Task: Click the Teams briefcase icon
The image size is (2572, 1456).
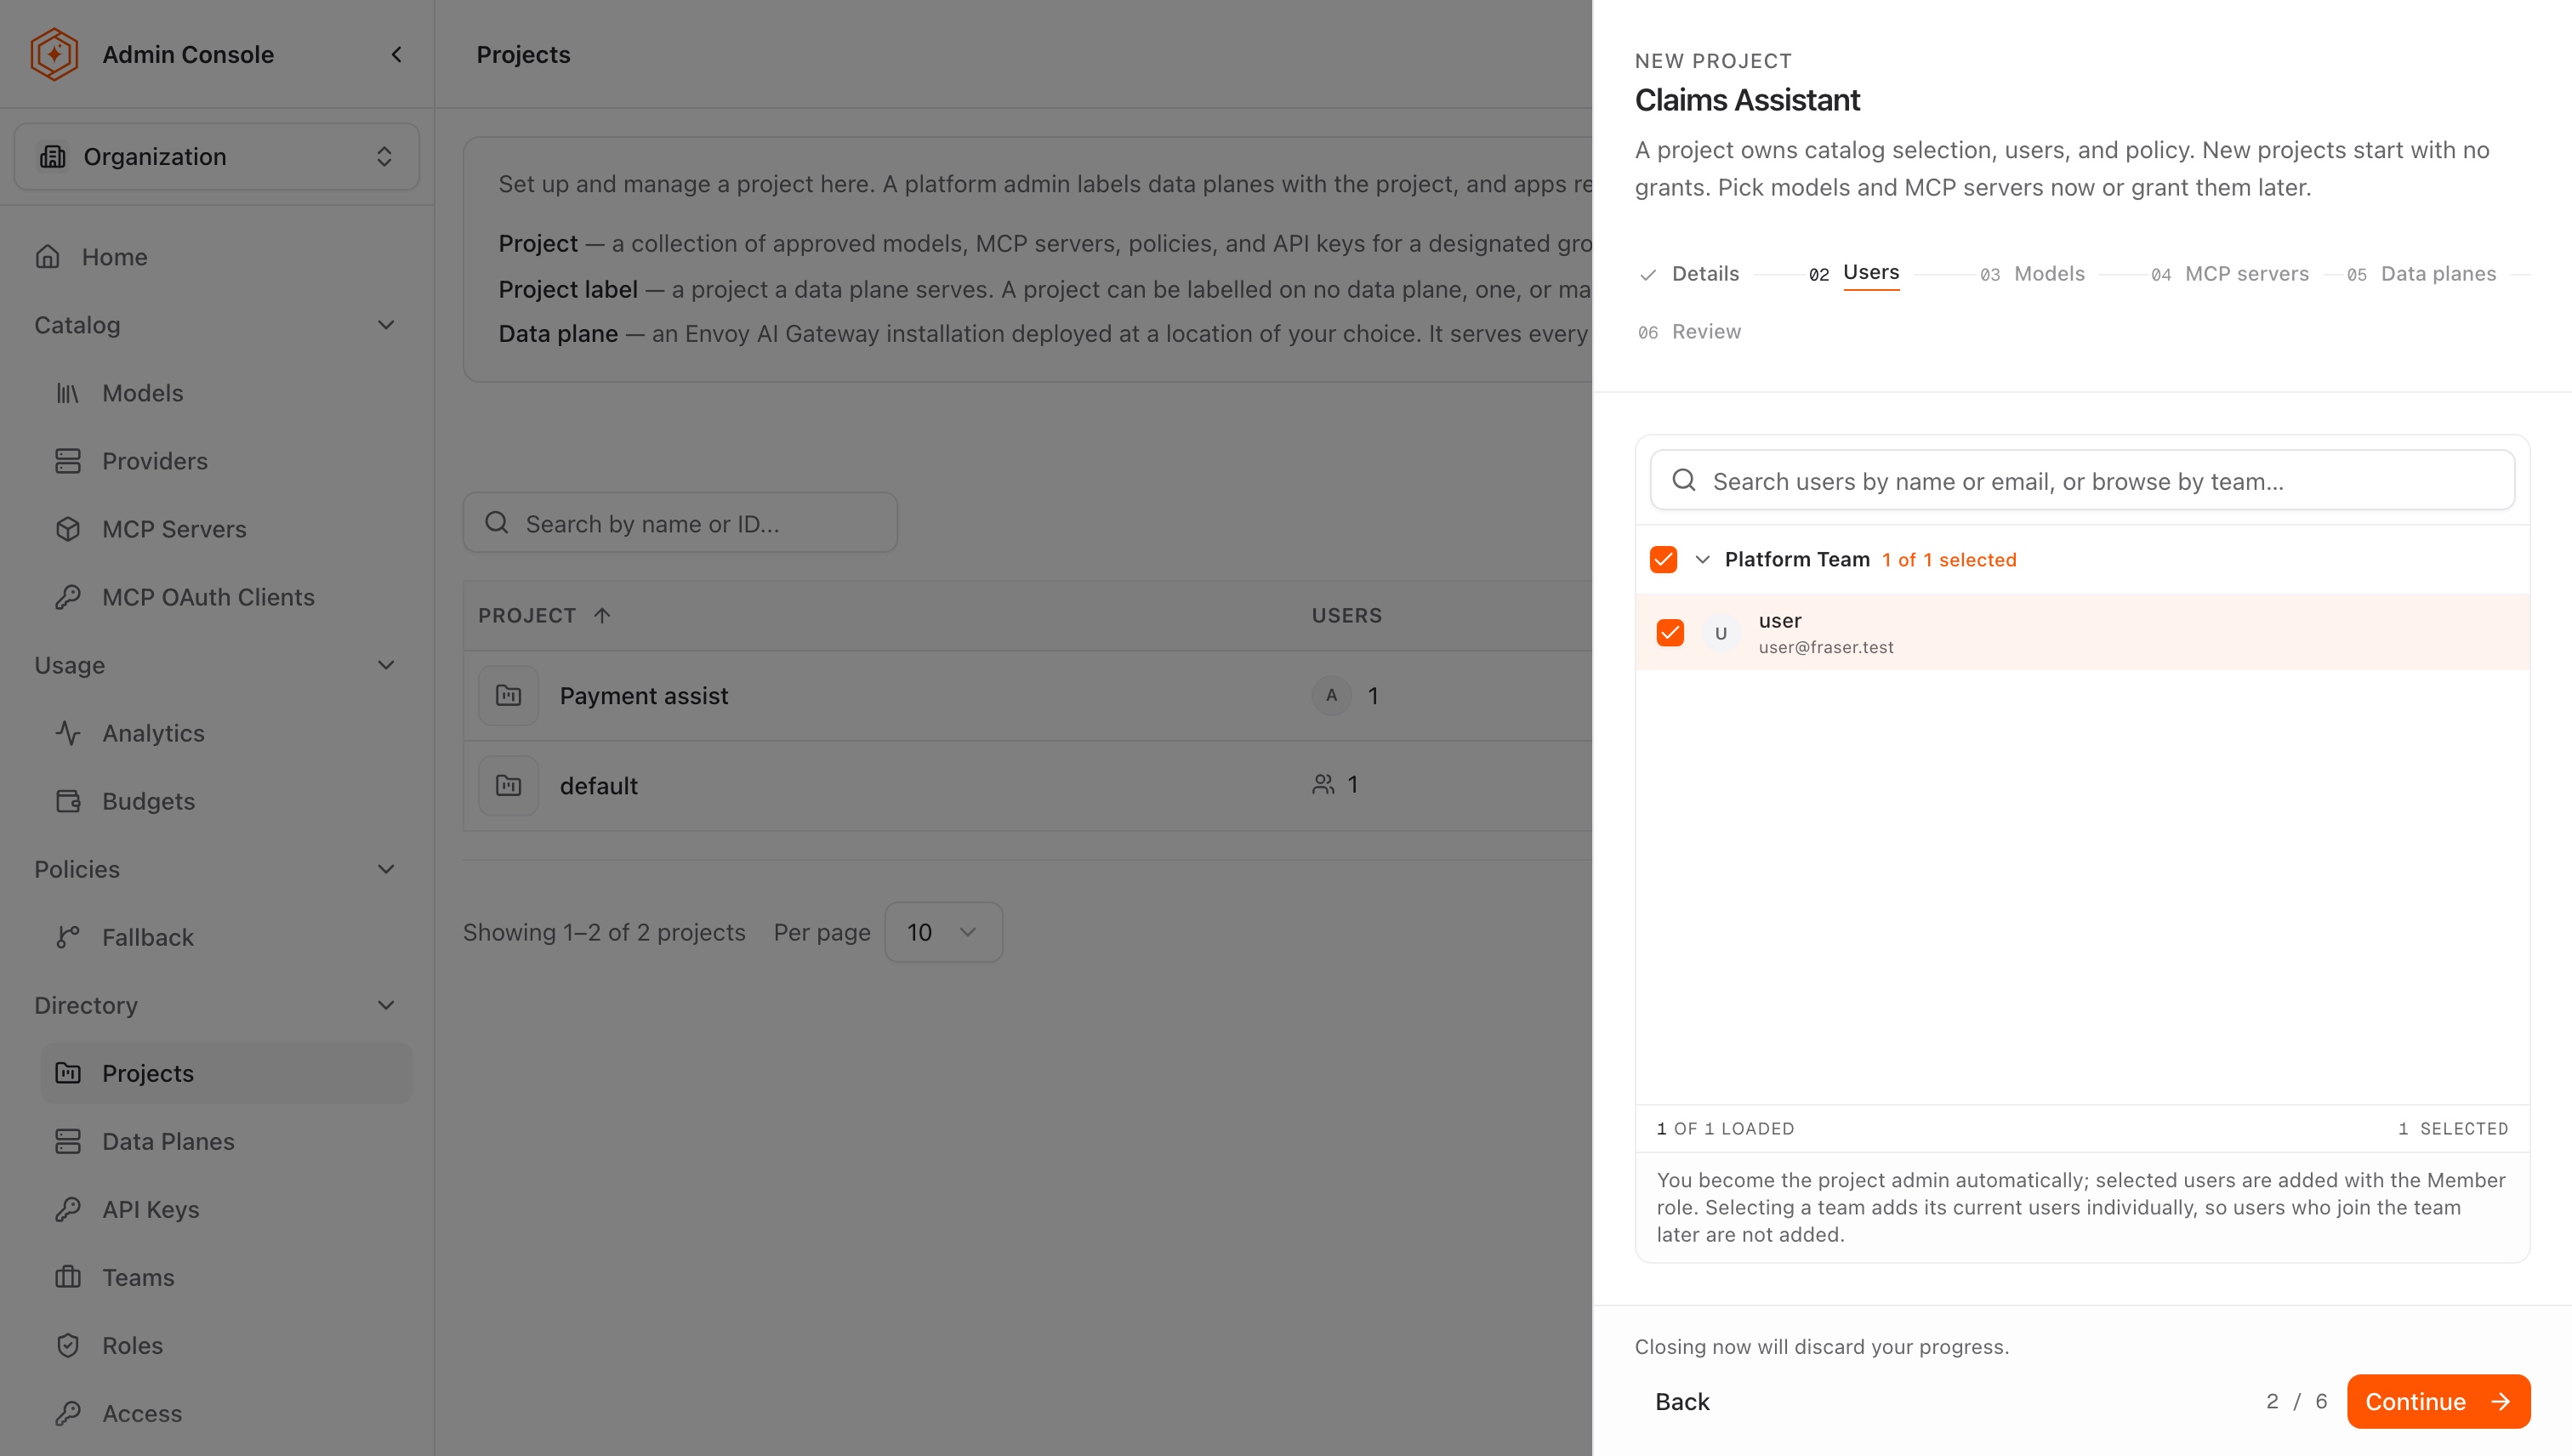Action: (x=68, y=1277)
